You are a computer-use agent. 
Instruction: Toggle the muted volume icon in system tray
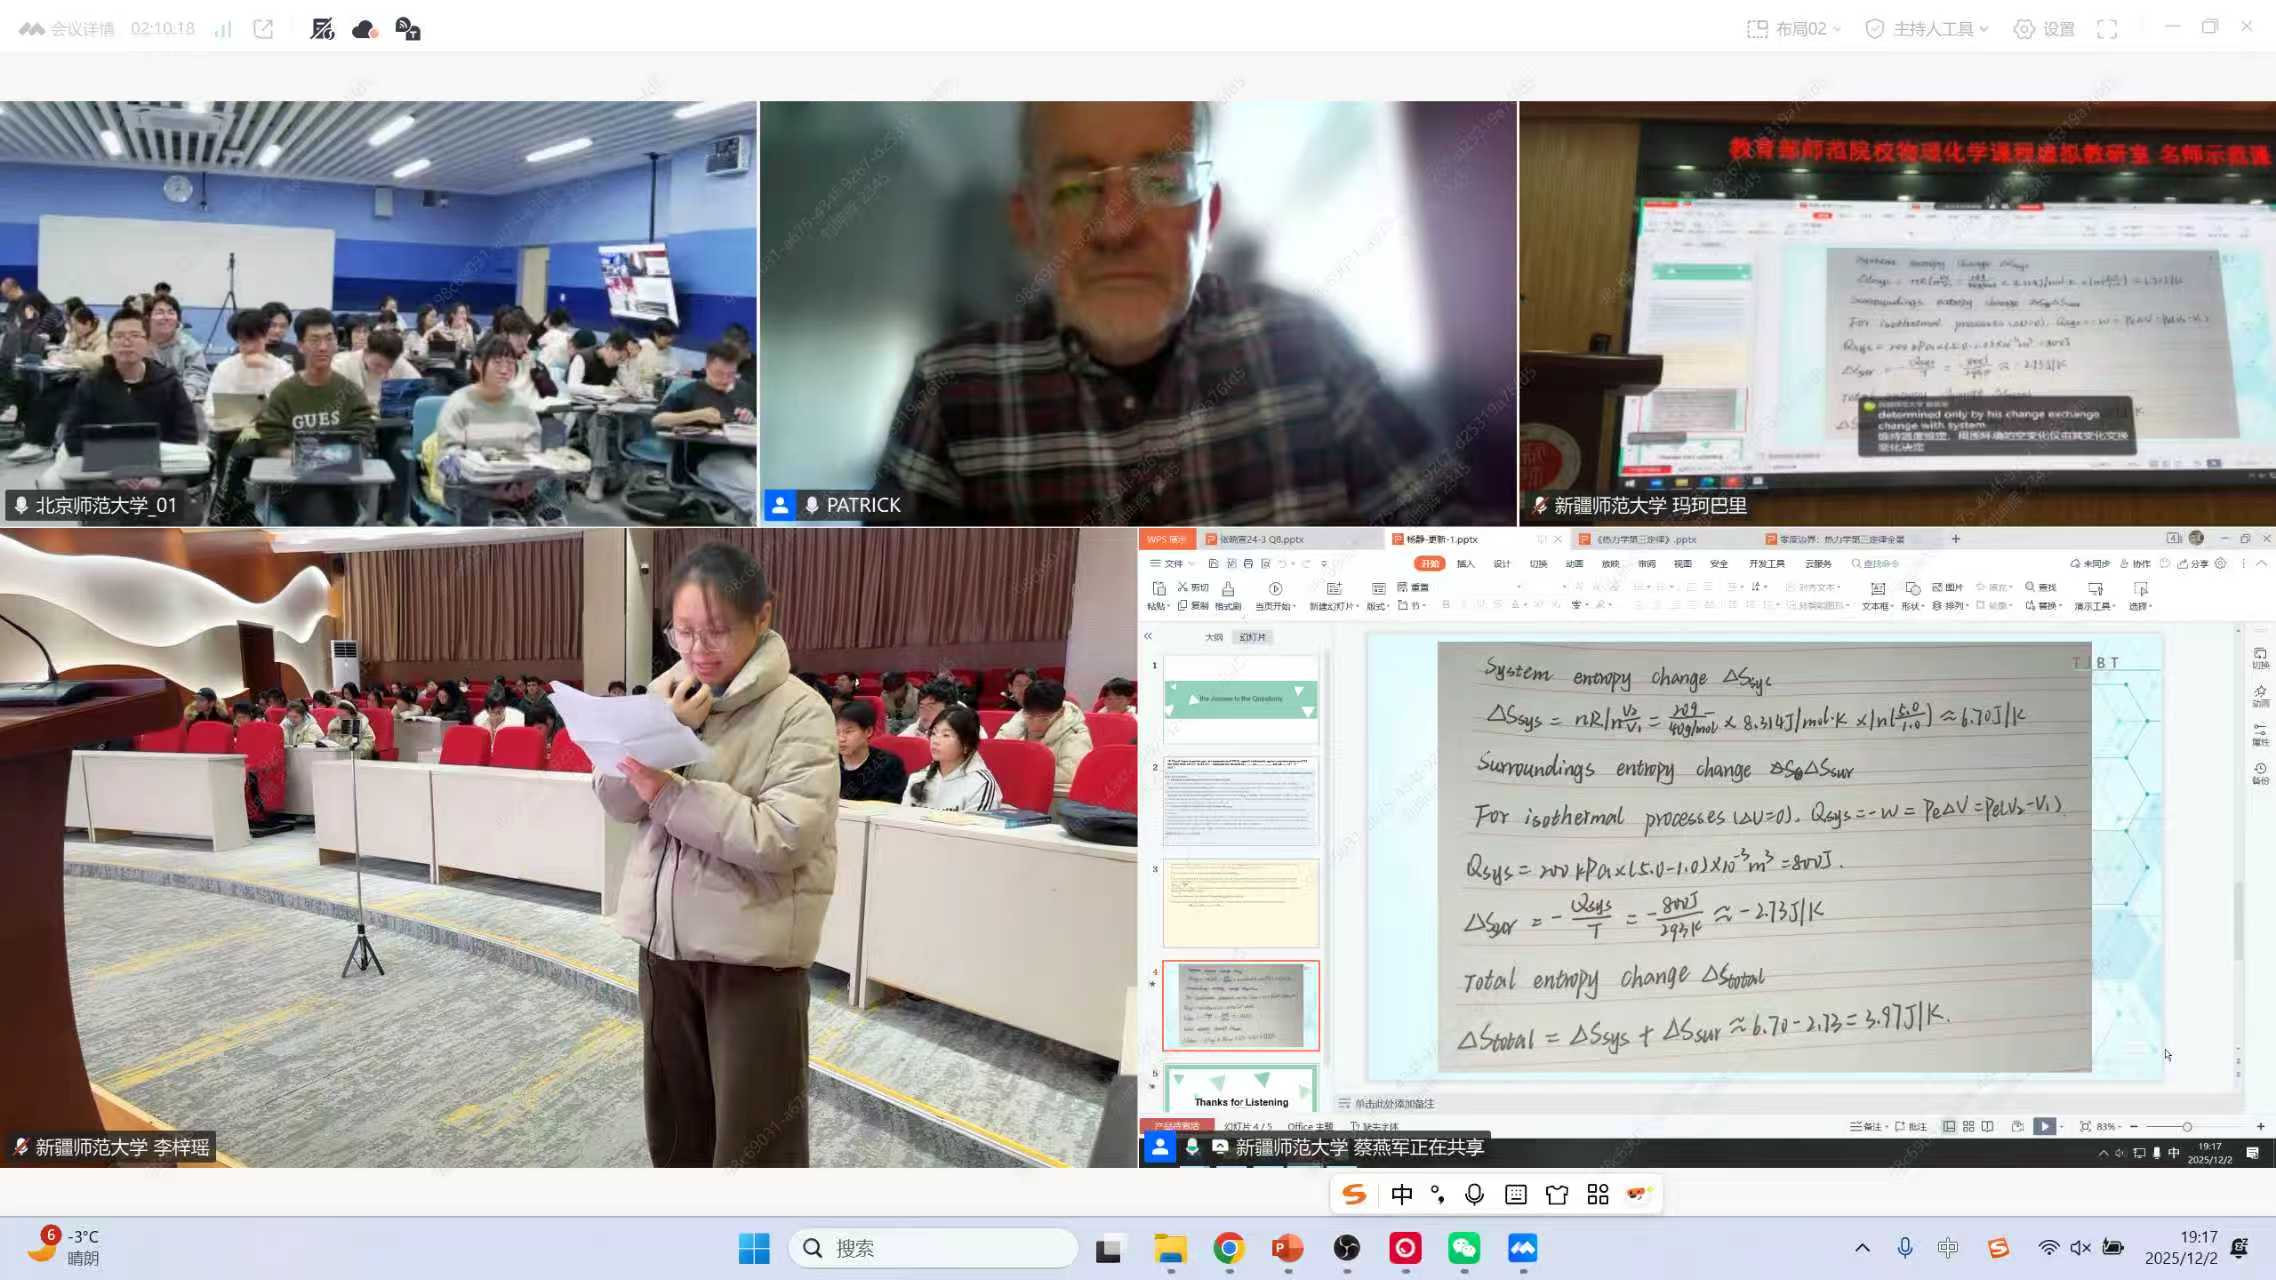point(2081,1247)
